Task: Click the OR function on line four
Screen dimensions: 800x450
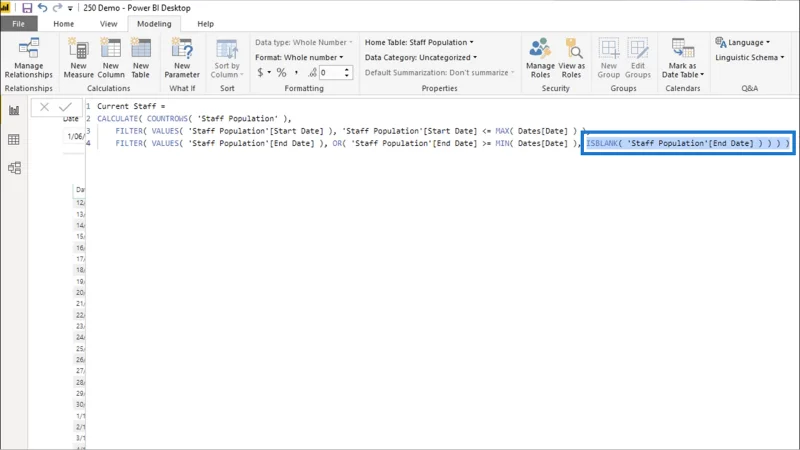Action: (337, 143)
